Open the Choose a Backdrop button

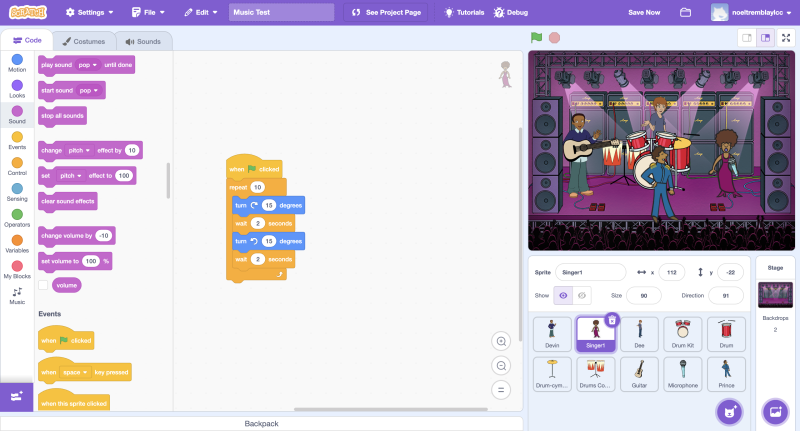click(x=774, y=411)
